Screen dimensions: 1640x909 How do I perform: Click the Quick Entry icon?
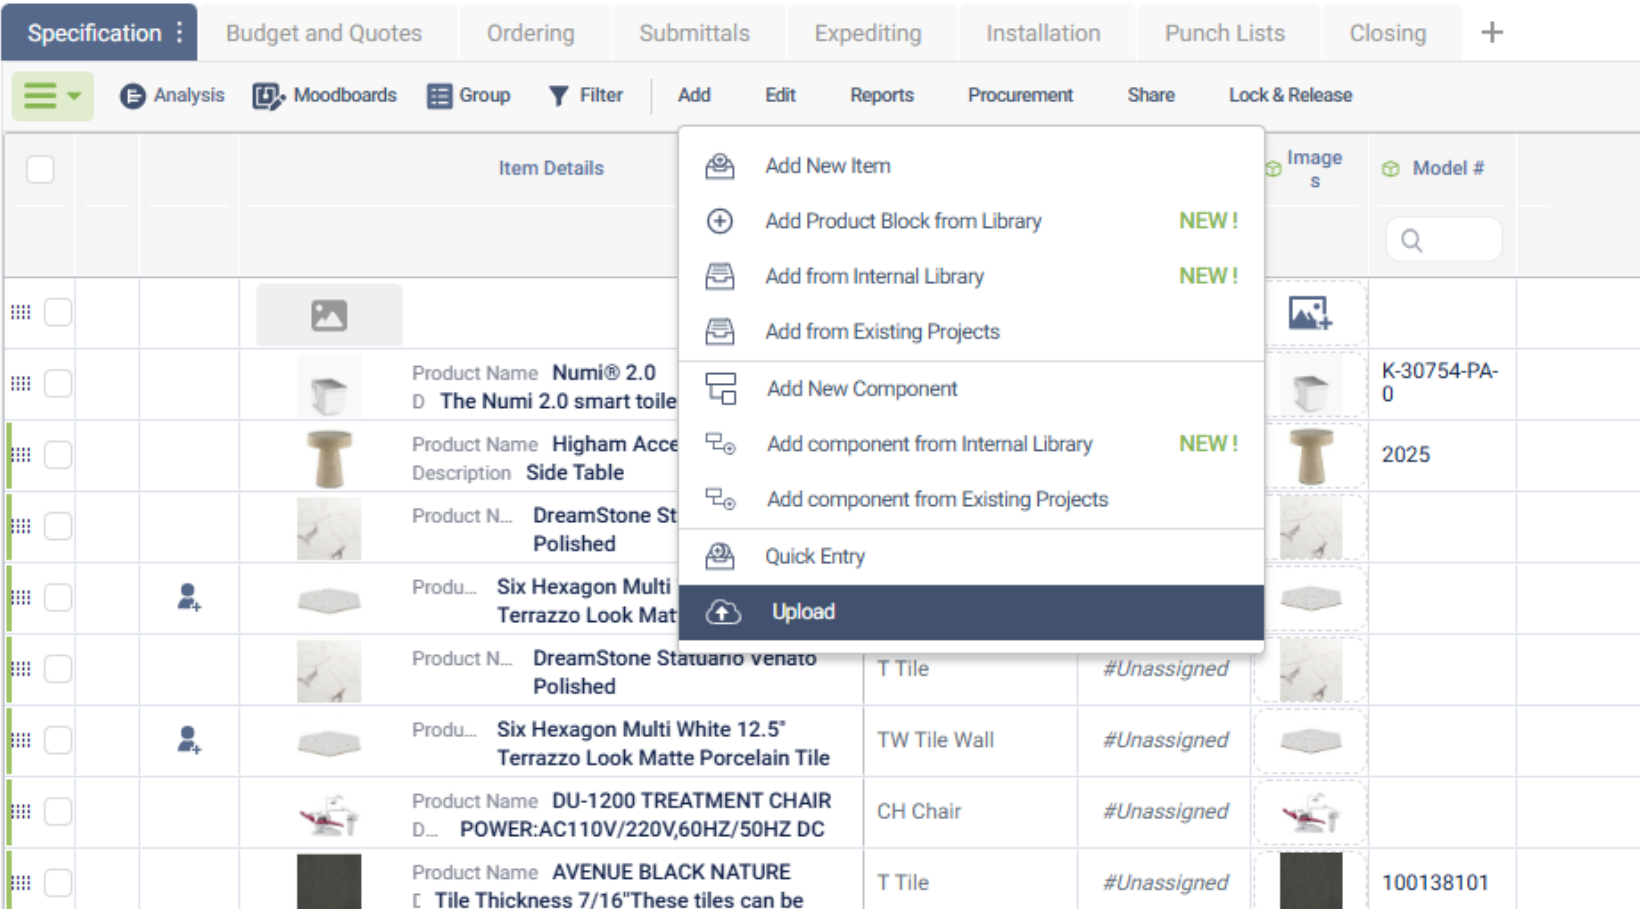(720, 556)
